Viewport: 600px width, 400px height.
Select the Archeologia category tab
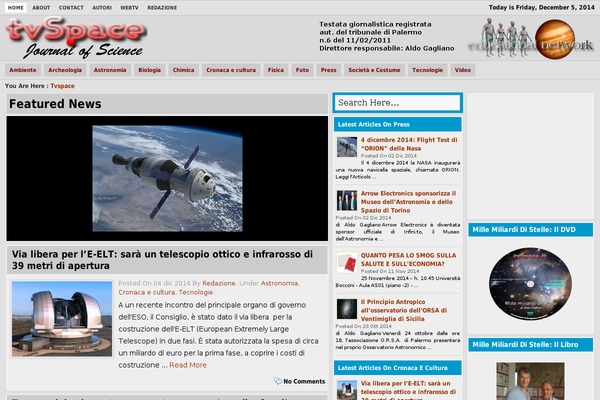[x=65, y=70]
